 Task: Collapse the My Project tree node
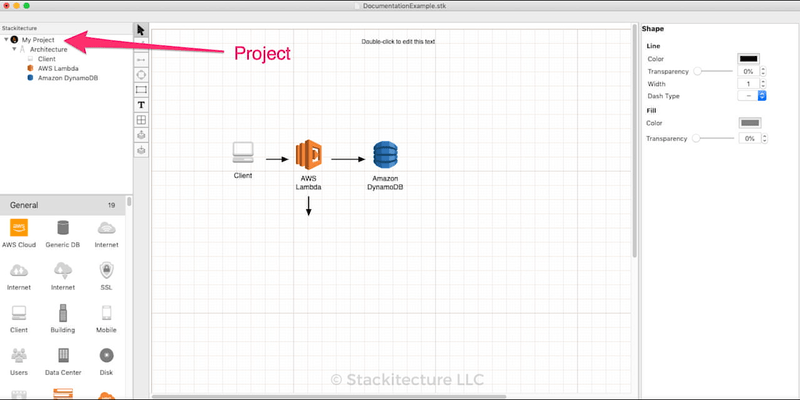6,39
